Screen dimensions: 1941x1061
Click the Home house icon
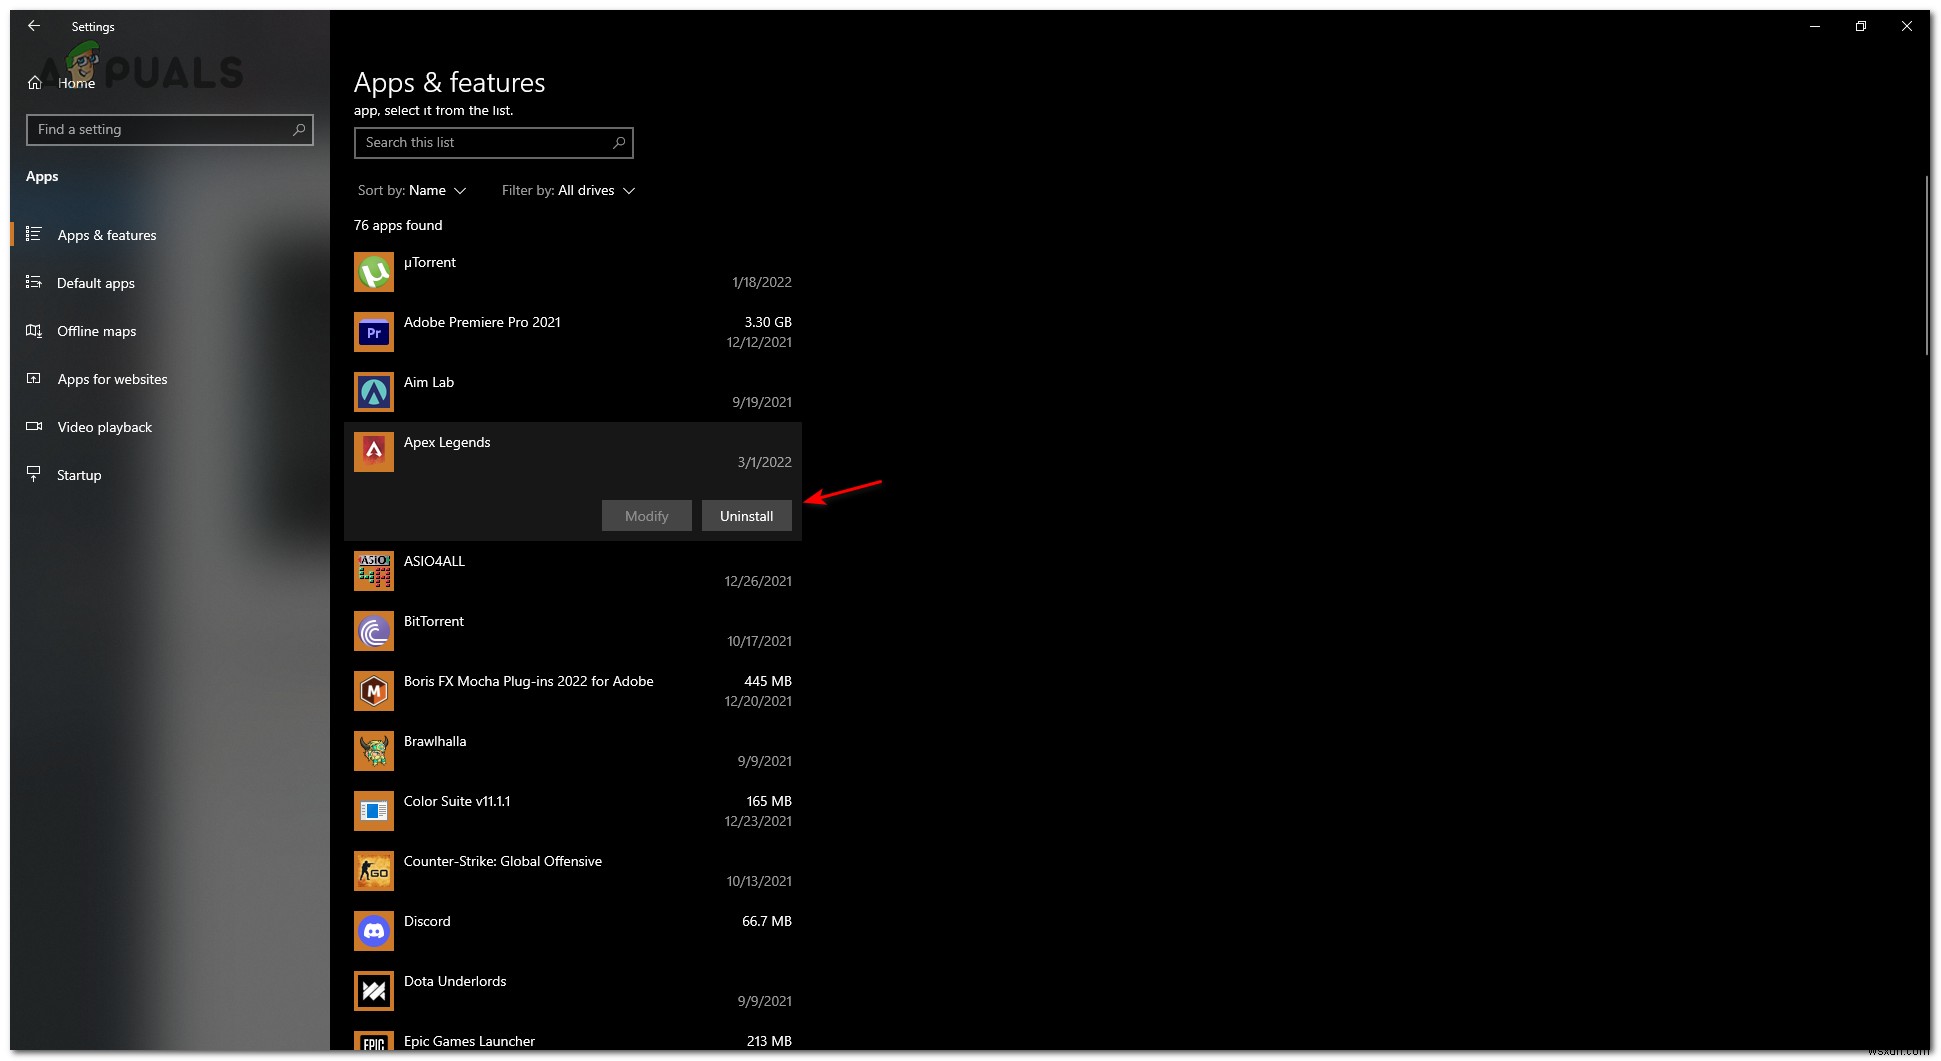coord(34,83)
